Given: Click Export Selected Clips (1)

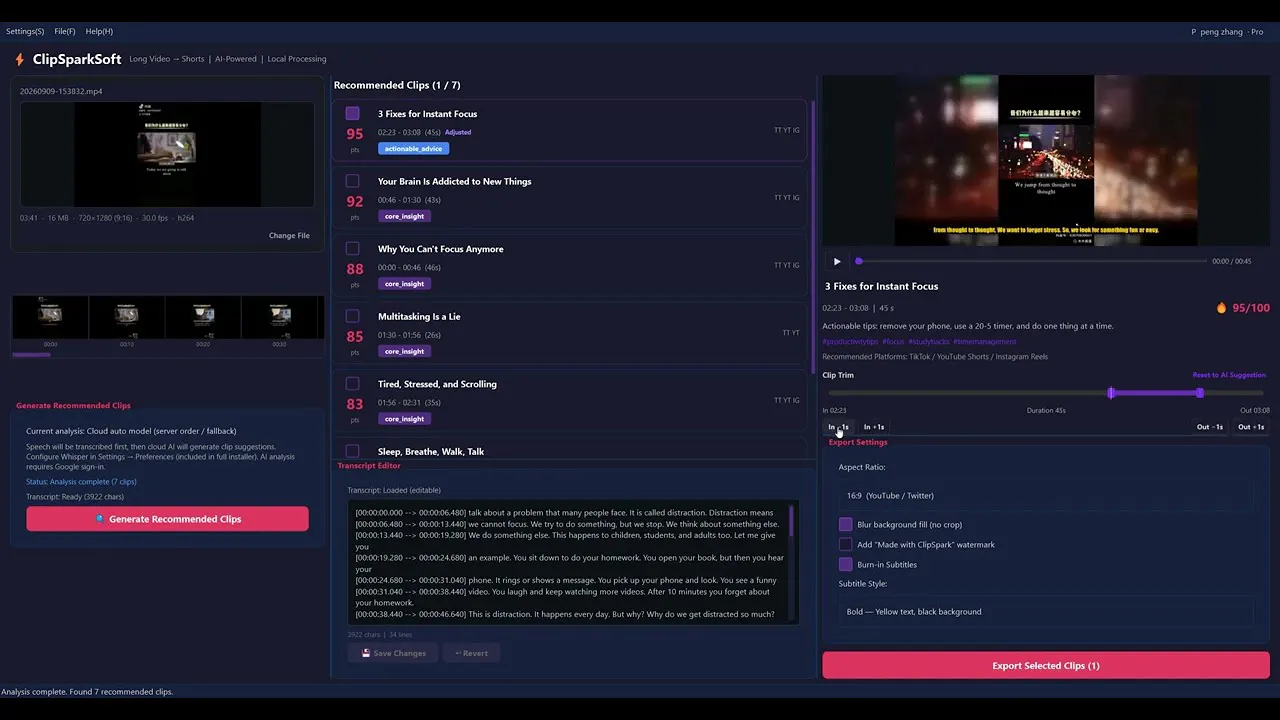Looking at the screenshot, I should coord(1046,665).
